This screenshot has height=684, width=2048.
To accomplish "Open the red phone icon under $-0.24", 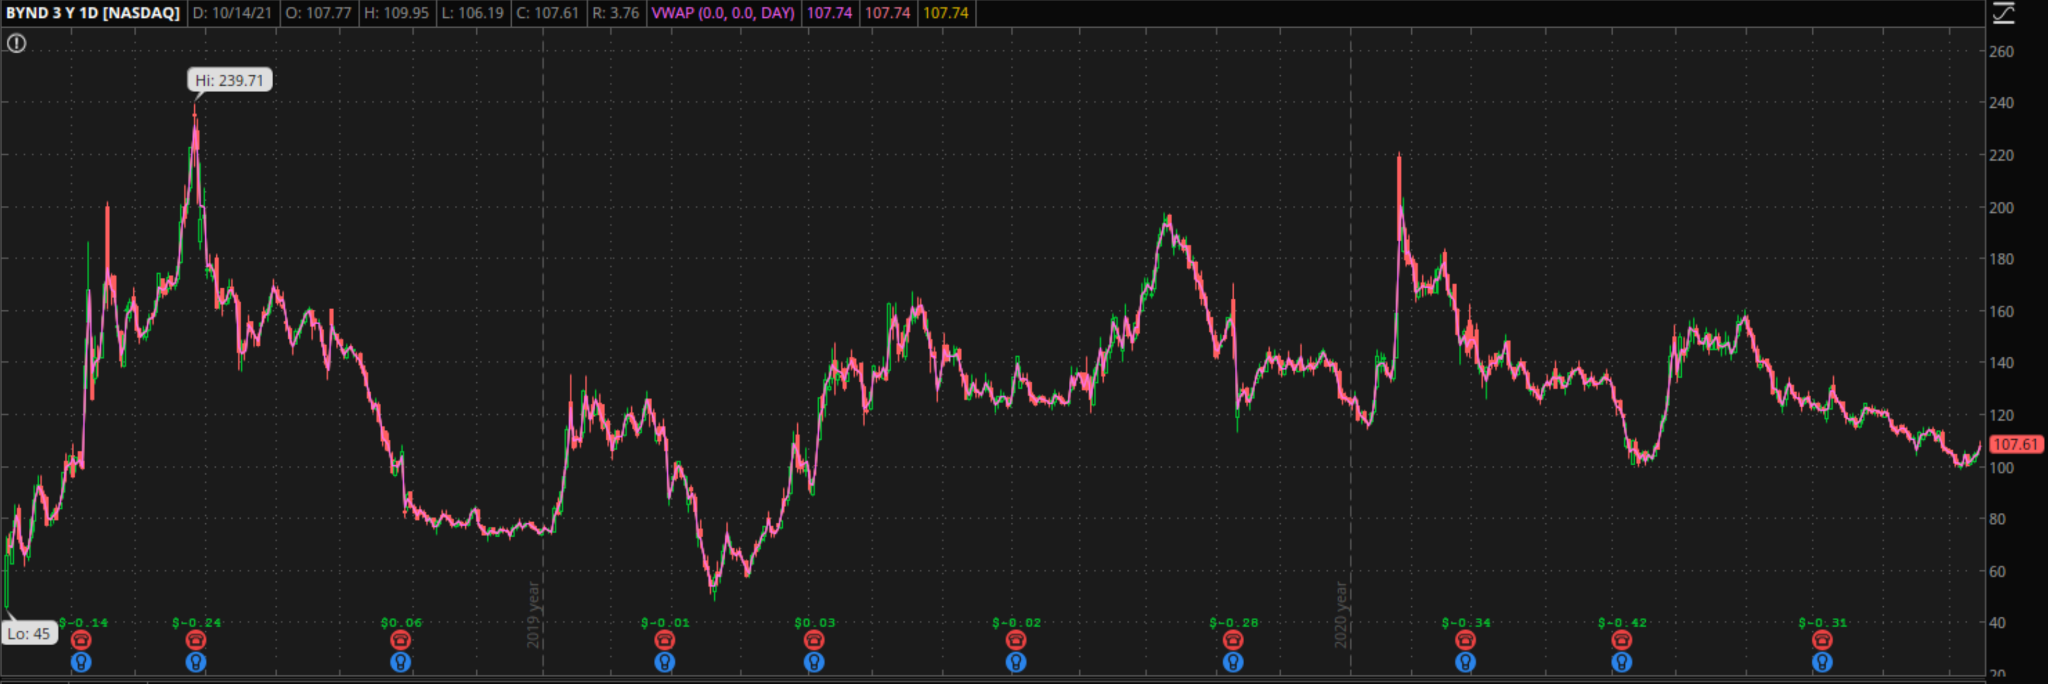I will (x=196, y=640).
